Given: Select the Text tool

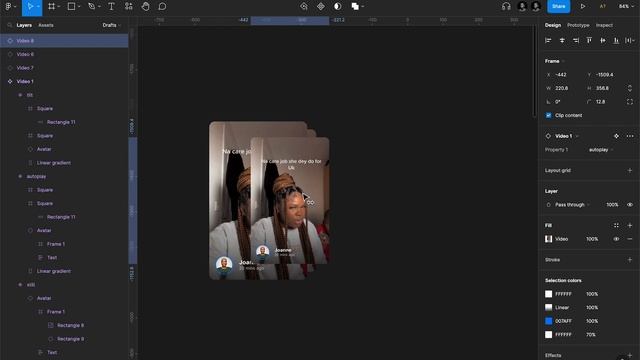Looking at the screenshot, I should (x=111, y=7).
